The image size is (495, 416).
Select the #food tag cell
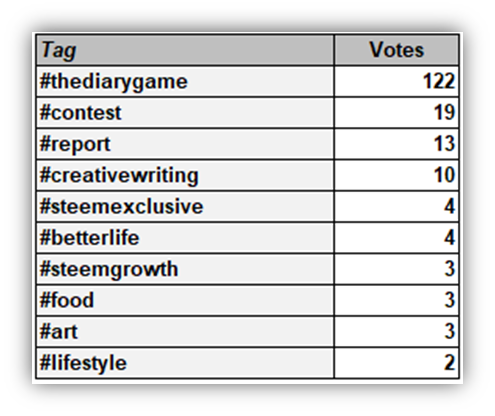pos(185,300)
